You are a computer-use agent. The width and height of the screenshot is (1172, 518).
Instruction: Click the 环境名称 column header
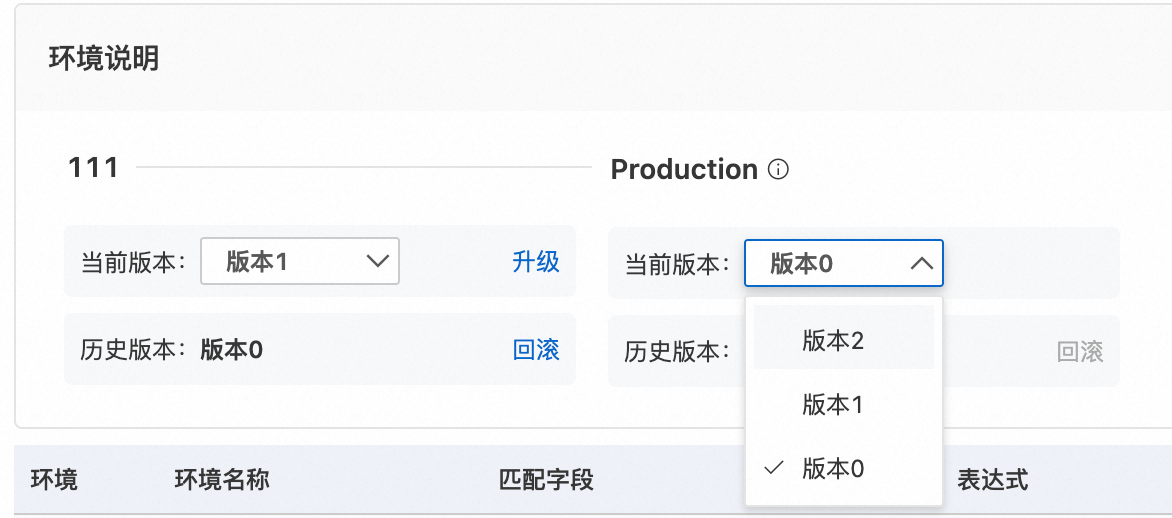(222, 480)
